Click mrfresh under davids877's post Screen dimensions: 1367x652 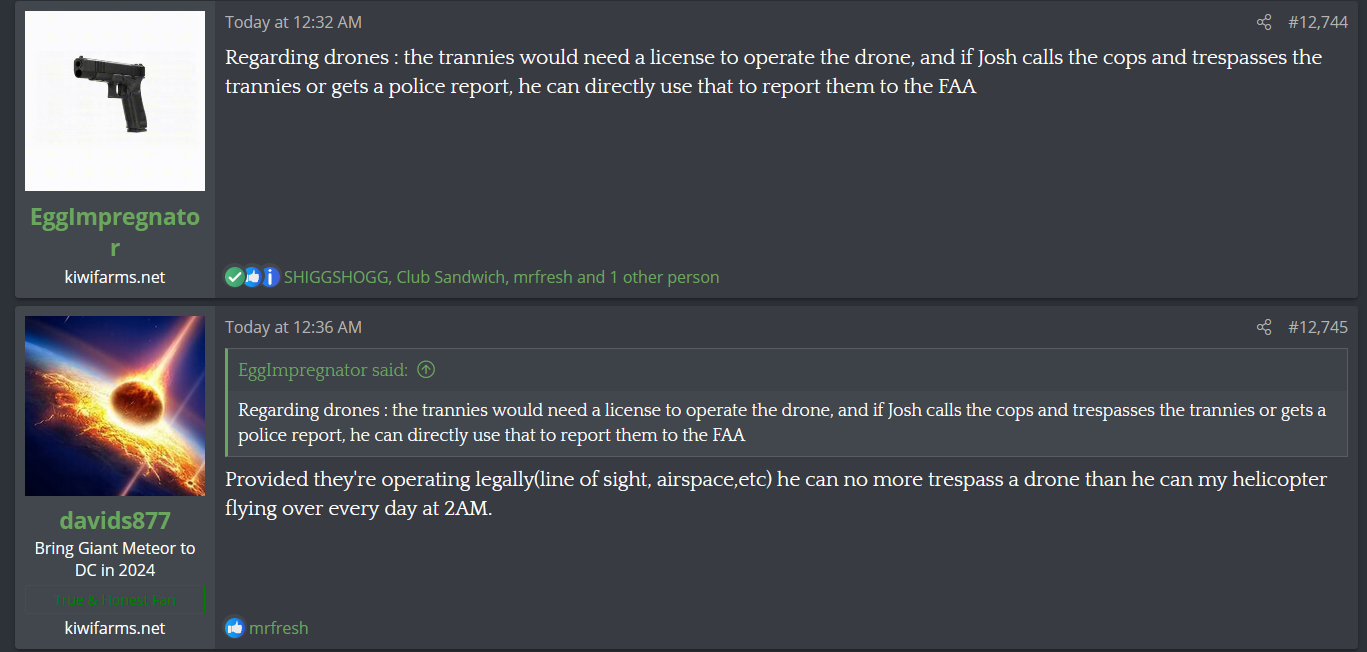tap(278, 628)
